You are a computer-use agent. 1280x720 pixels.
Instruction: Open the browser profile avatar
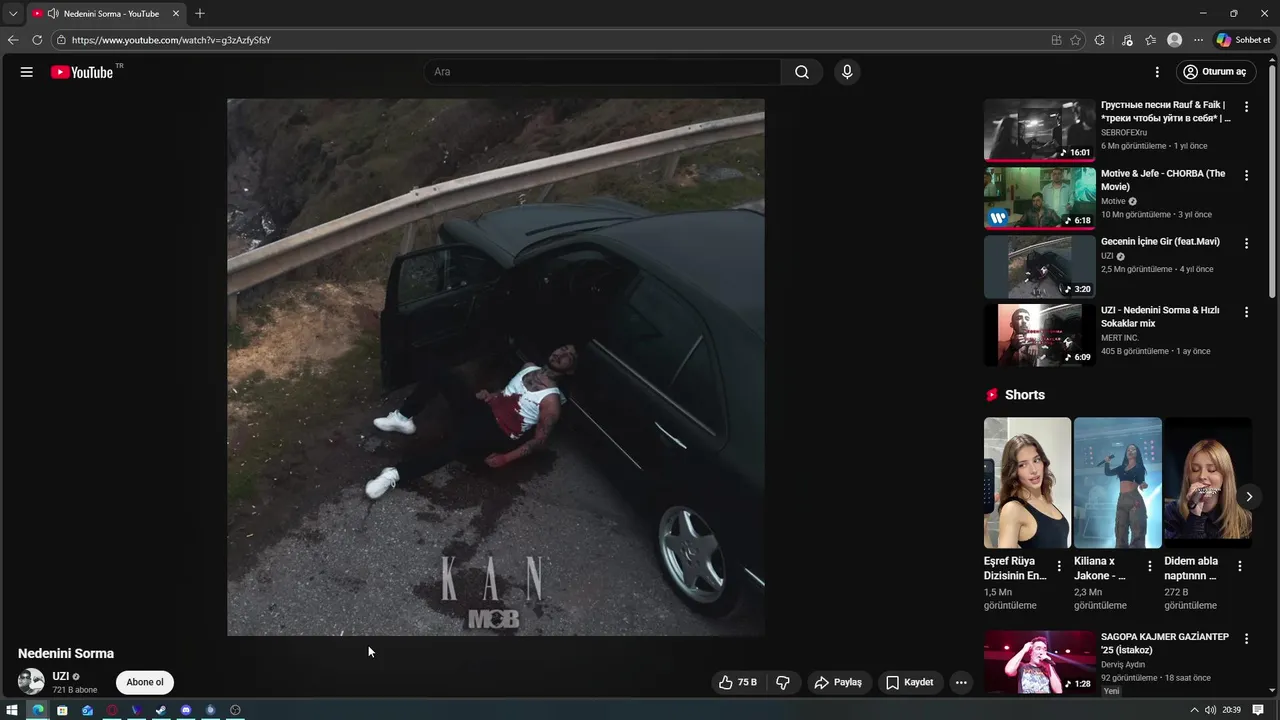click(1175, 40)
